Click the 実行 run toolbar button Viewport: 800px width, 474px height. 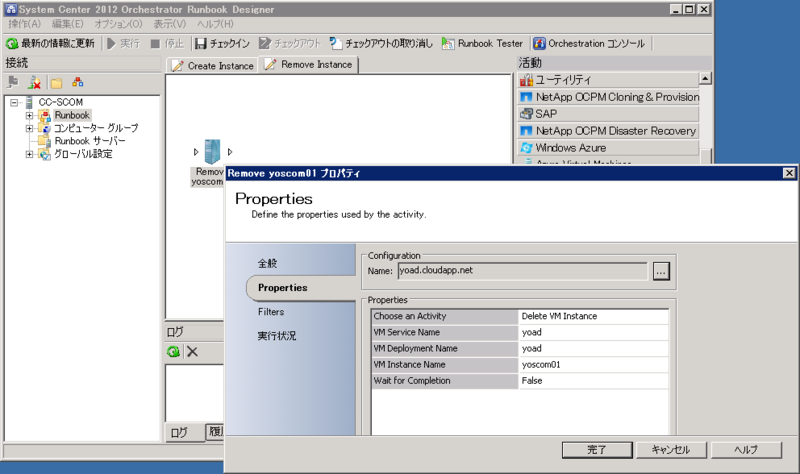(123, 44)
